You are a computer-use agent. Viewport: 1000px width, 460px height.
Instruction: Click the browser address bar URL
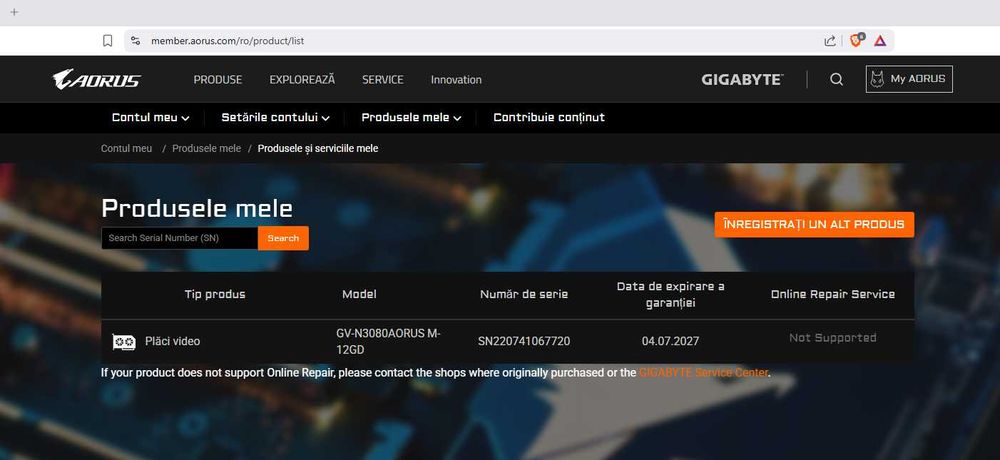click(x=228, y=41)
